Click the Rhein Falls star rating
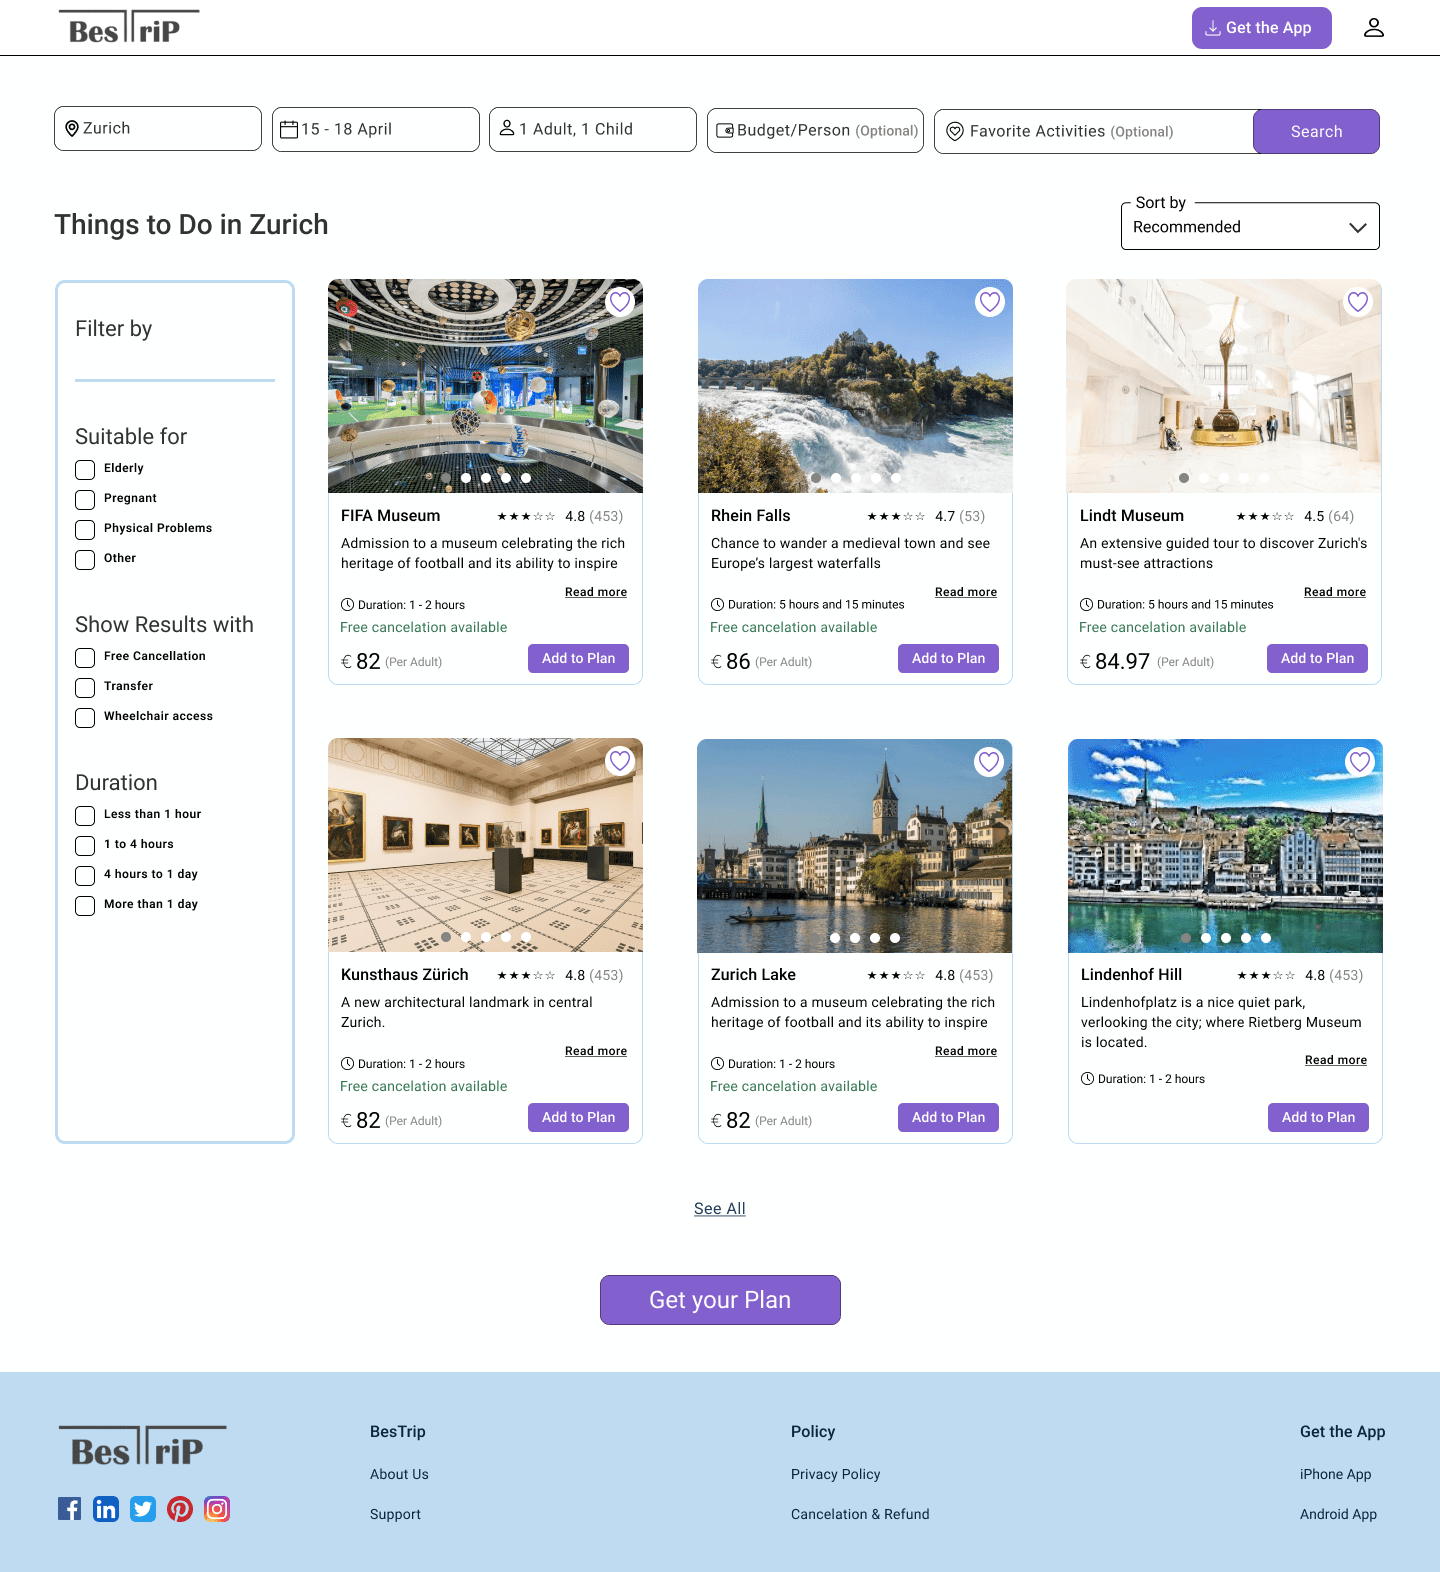The width and height of the screenshot is (1440, 1572). pyautogui.click(x=896, y=517)
